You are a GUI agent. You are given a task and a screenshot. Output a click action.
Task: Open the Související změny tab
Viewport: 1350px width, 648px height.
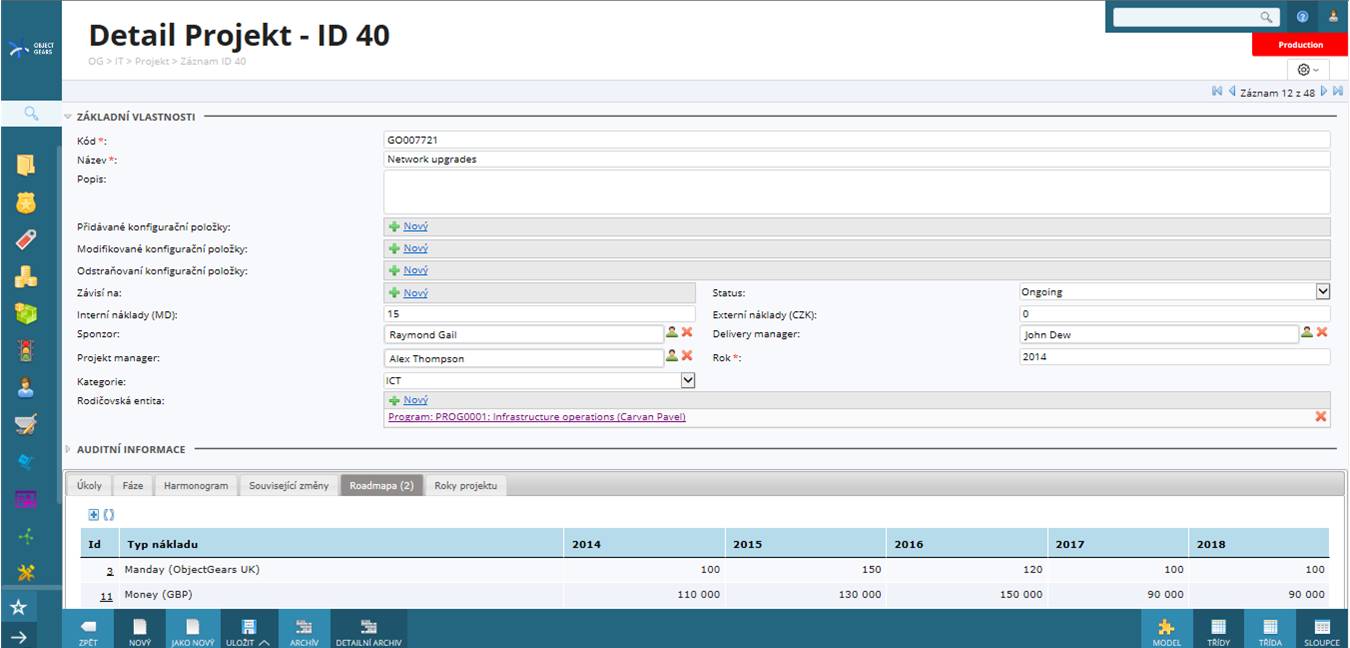(x=289, y=486)
